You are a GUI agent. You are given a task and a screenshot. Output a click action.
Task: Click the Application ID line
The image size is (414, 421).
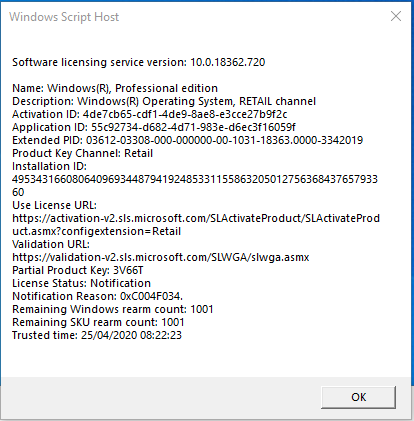coord(154,127)
